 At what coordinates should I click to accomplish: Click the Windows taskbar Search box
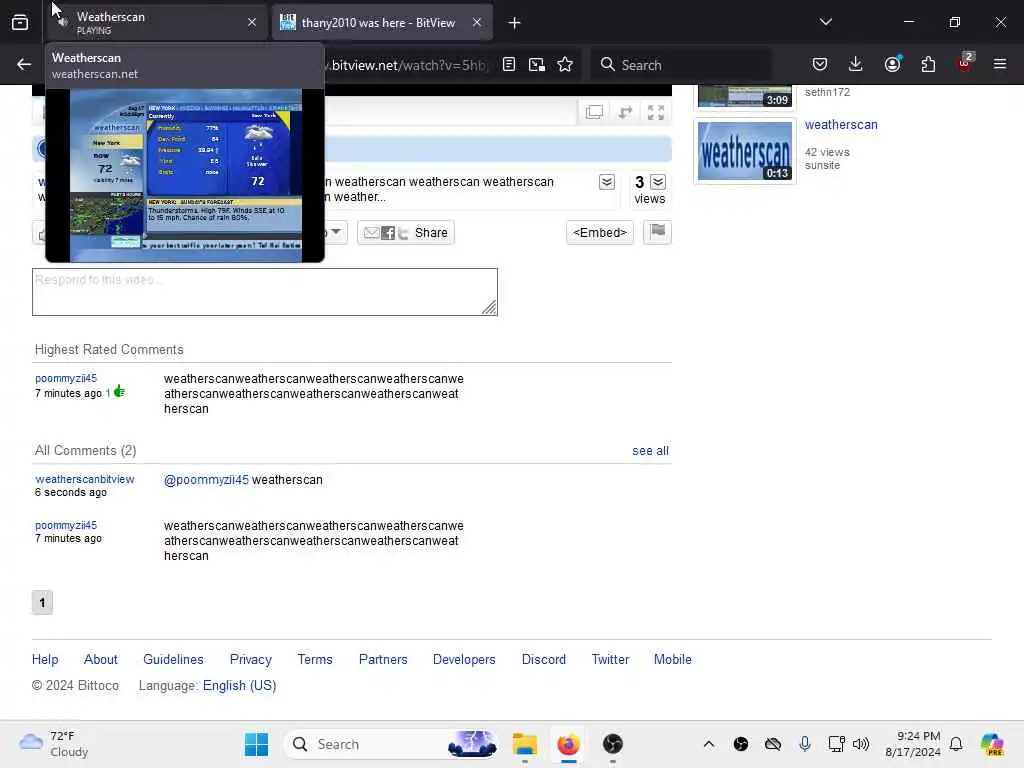click(x=392, y=744)
